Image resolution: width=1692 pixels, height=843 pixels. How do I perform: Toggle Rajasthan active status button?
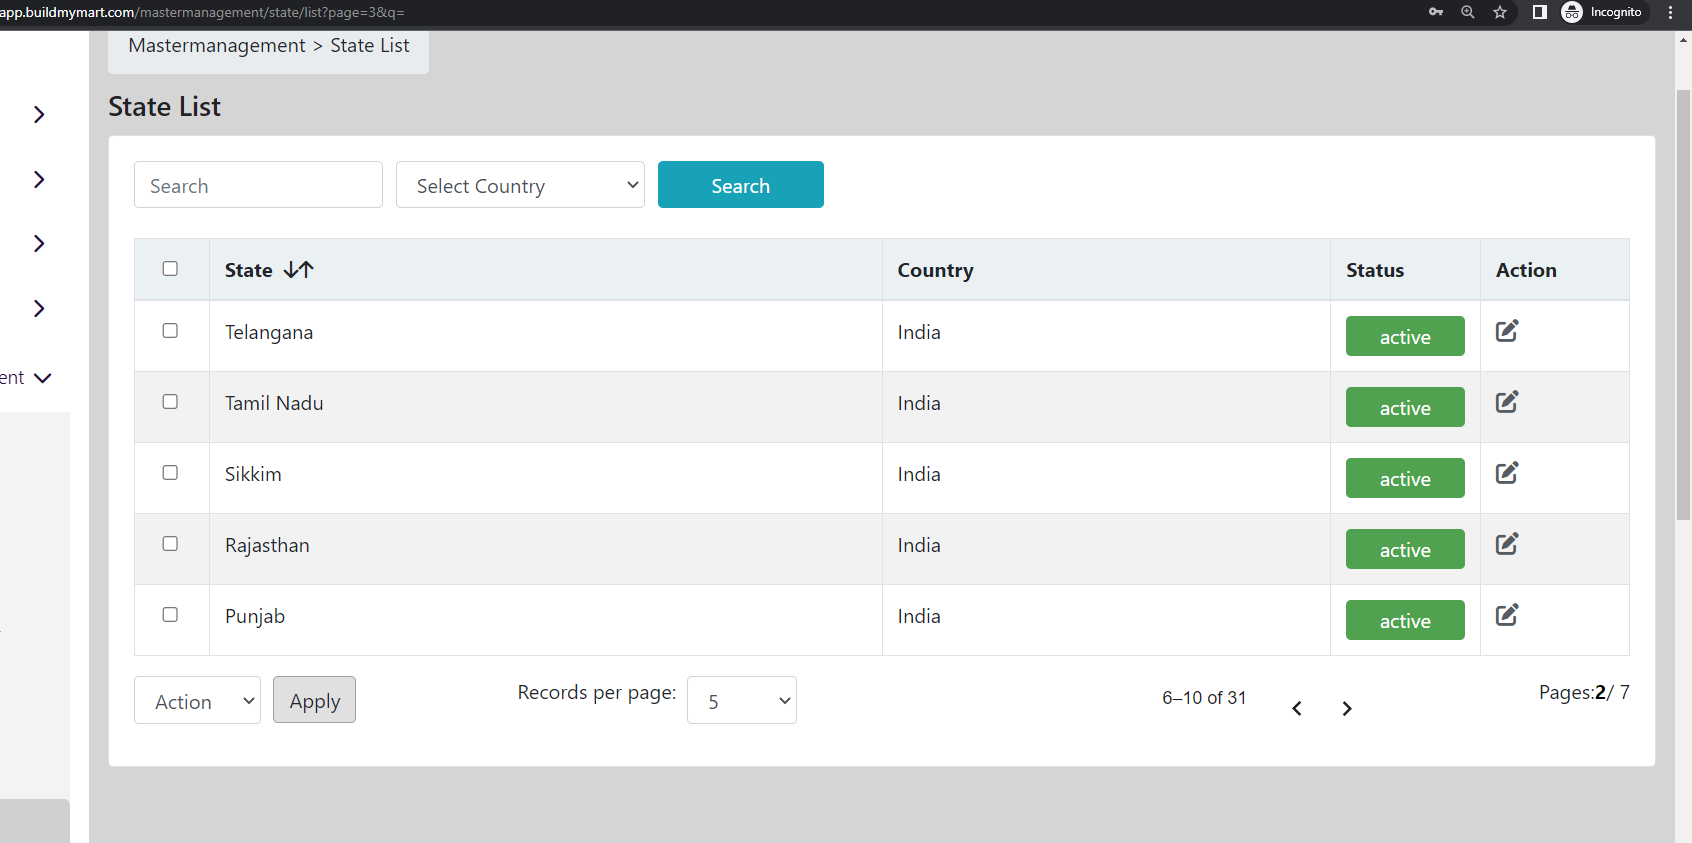1405,549
